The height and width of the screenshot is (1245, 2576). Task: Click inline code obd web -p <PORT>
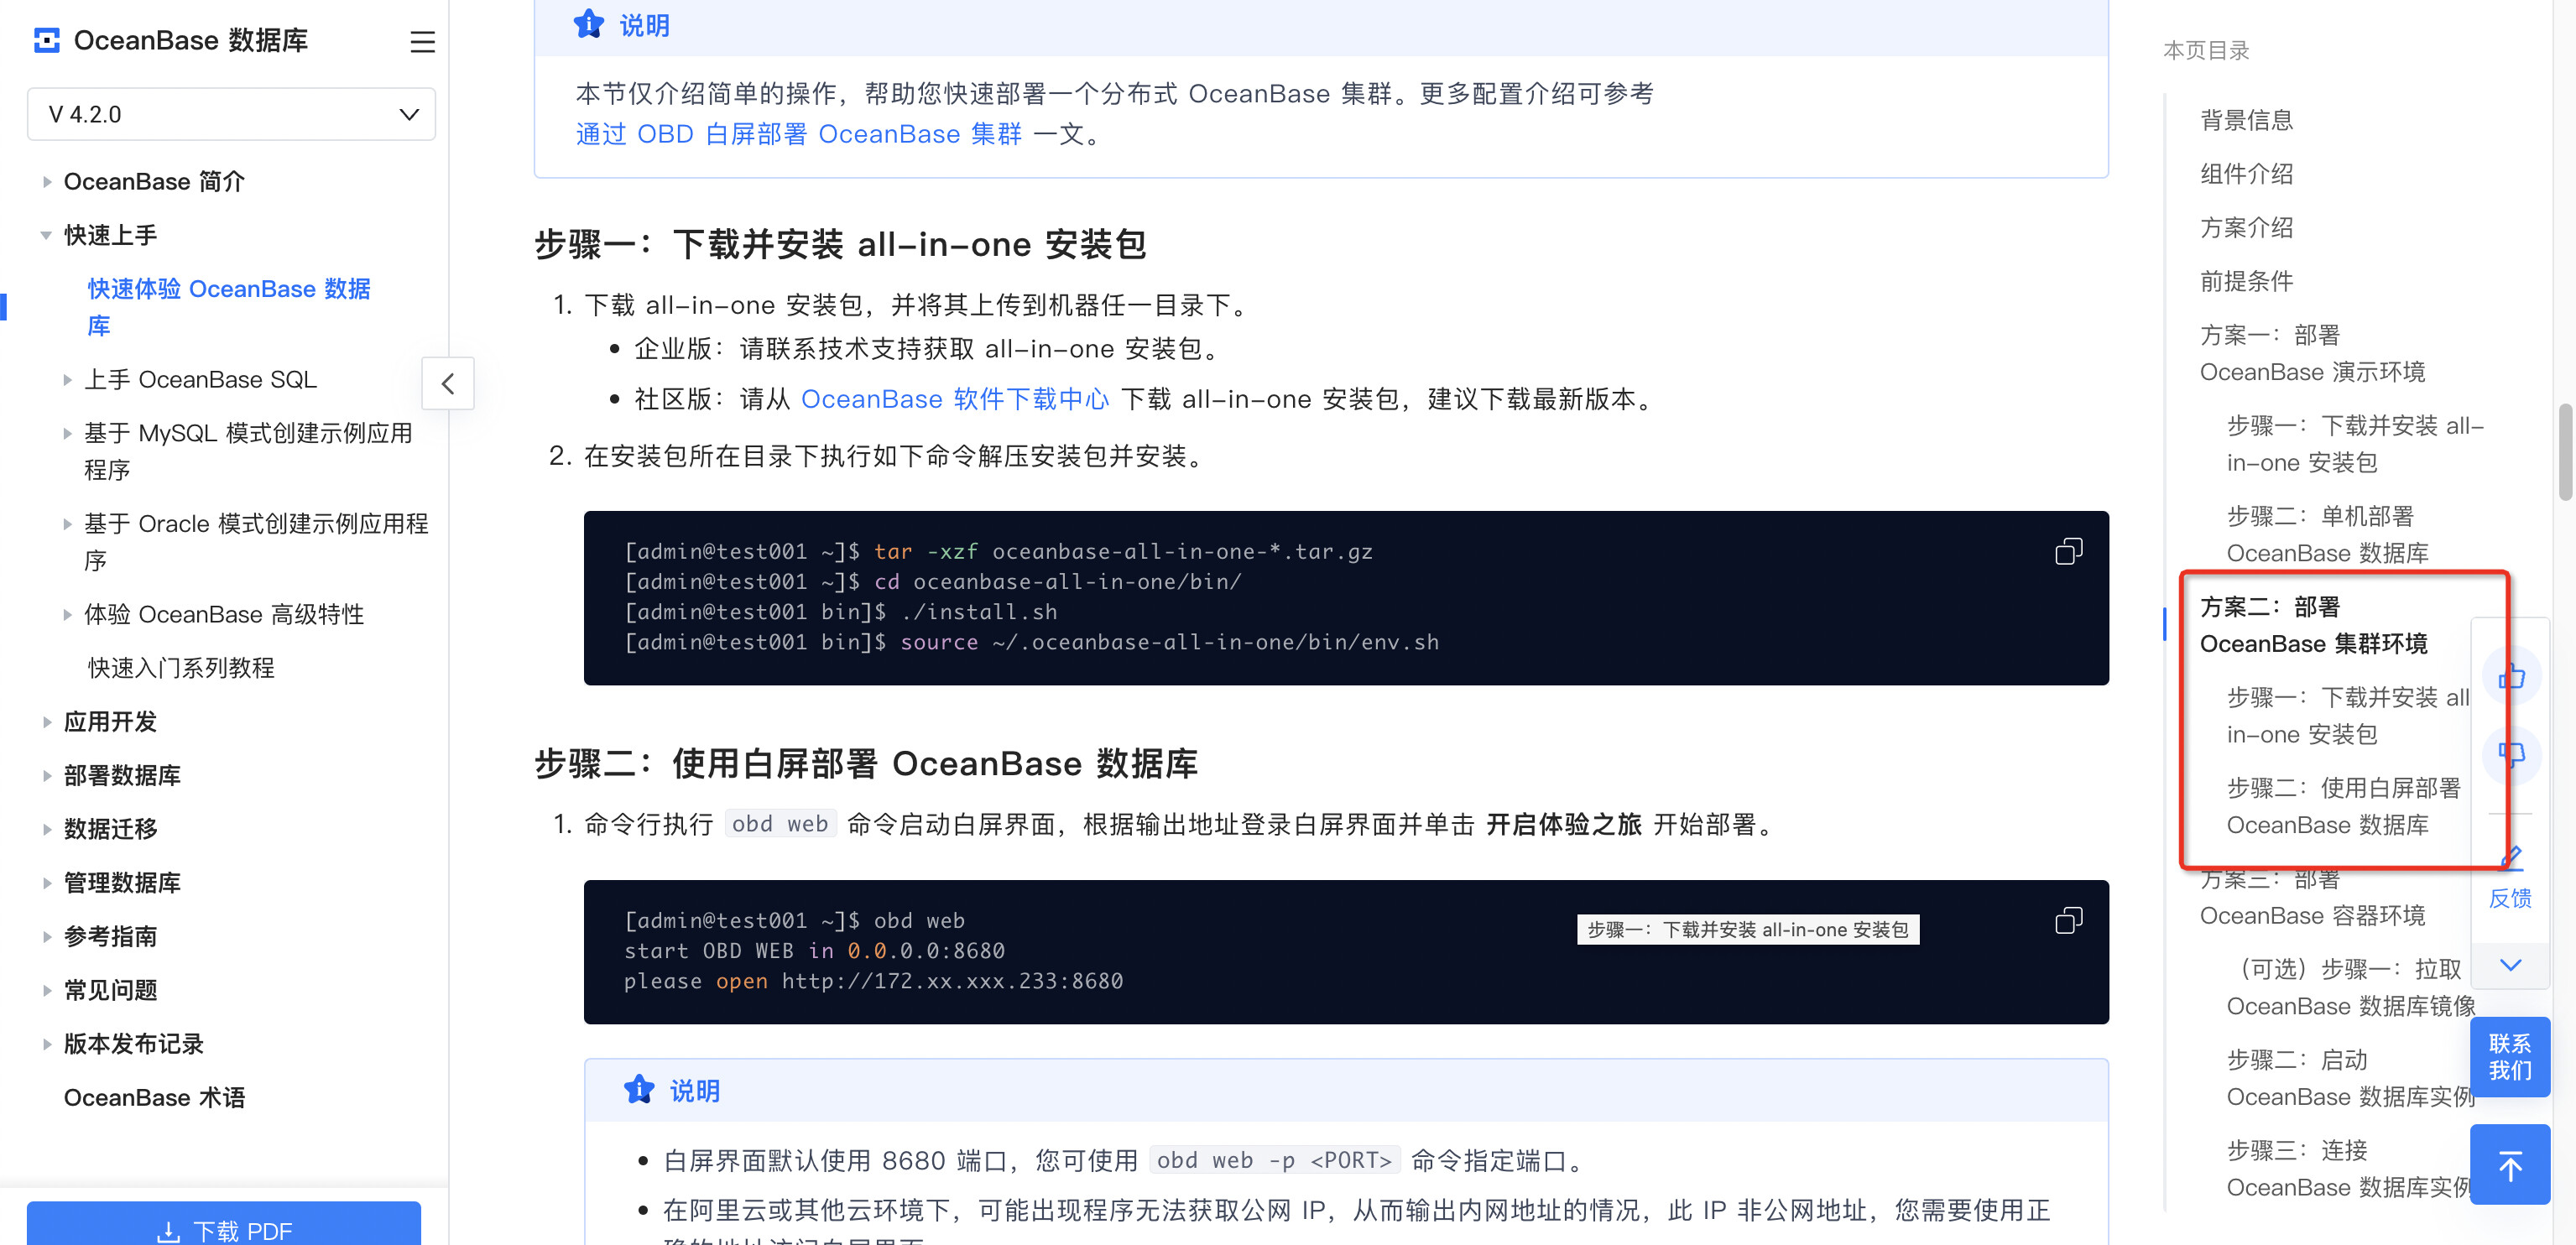(x=1274, y=1160)
